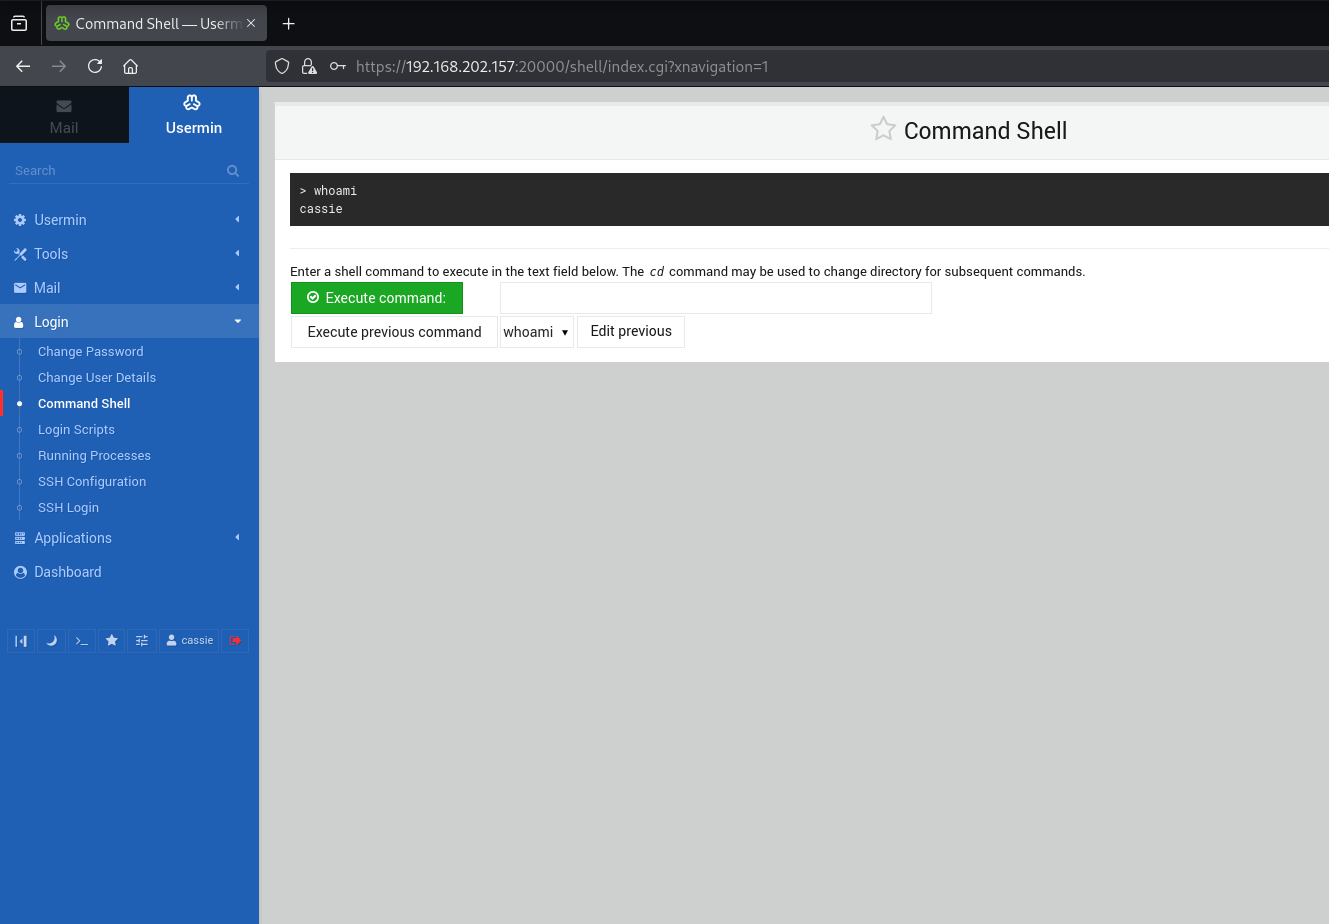Click the Usermin gear icon
The height and width of the screenshot is (924, 1329).
point(20,220)
